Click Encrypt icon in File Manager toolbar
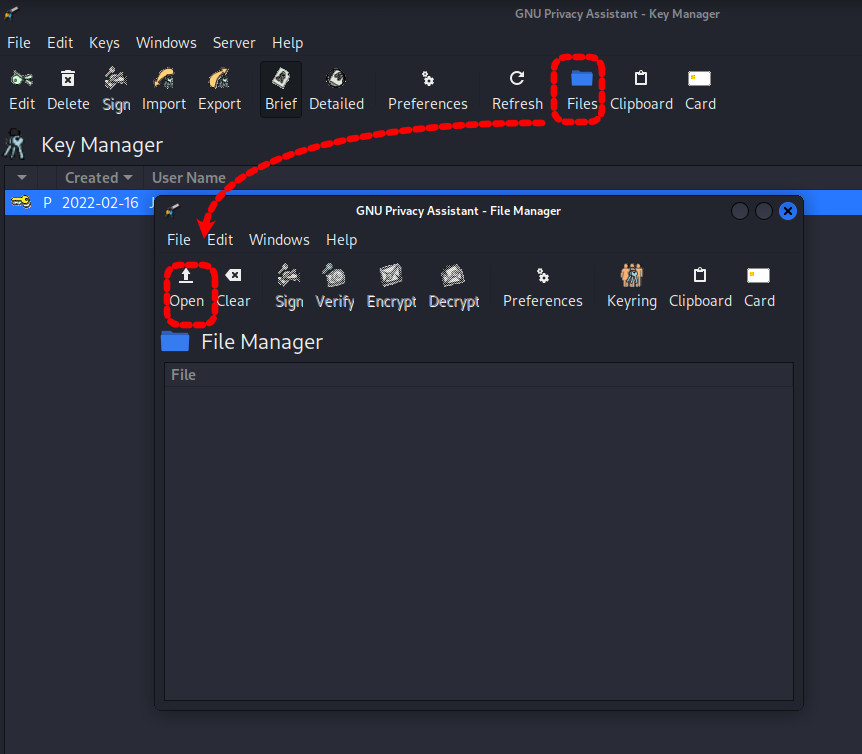 (391, 287)
